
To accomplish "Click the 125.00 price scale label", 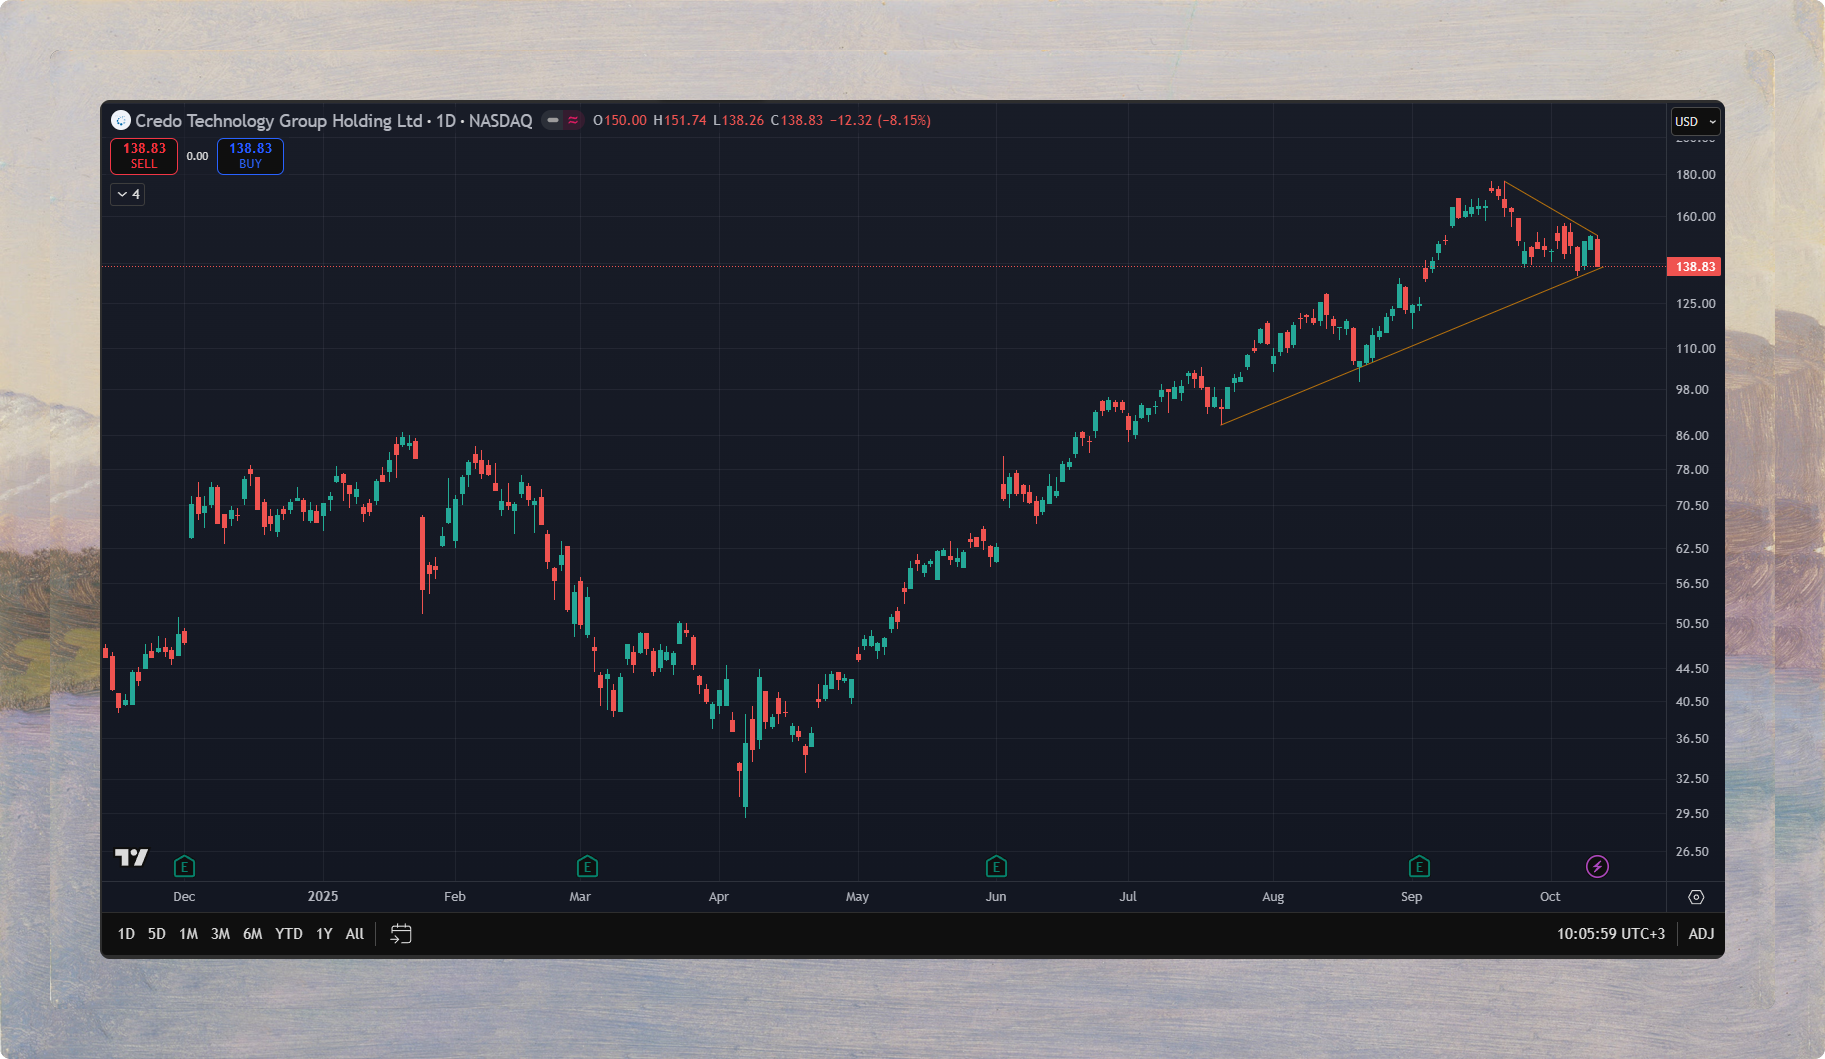I will point(1695,303).
